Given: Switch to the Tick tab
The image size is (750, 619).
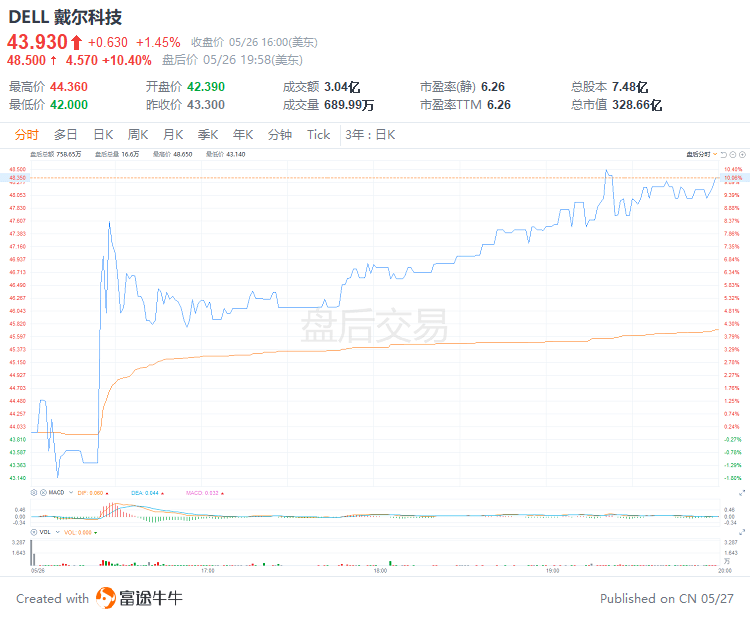Looking at the screenshot, I should pyautogui.click(x=319, y=135).
